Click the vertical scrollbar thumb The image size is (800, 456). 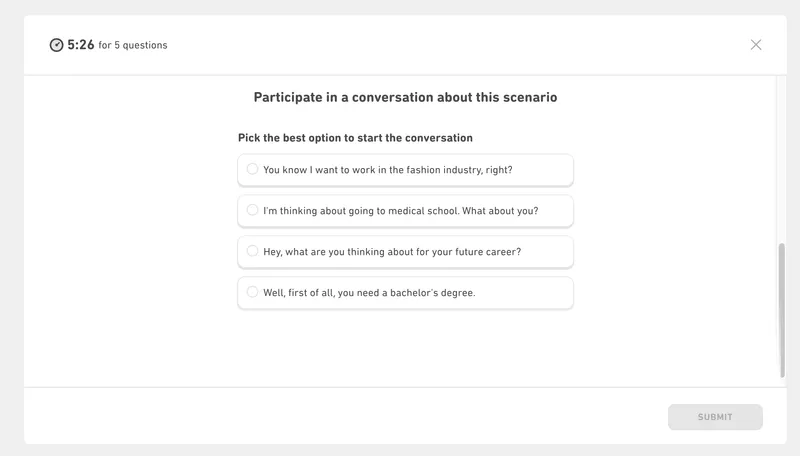pos(782,310)
